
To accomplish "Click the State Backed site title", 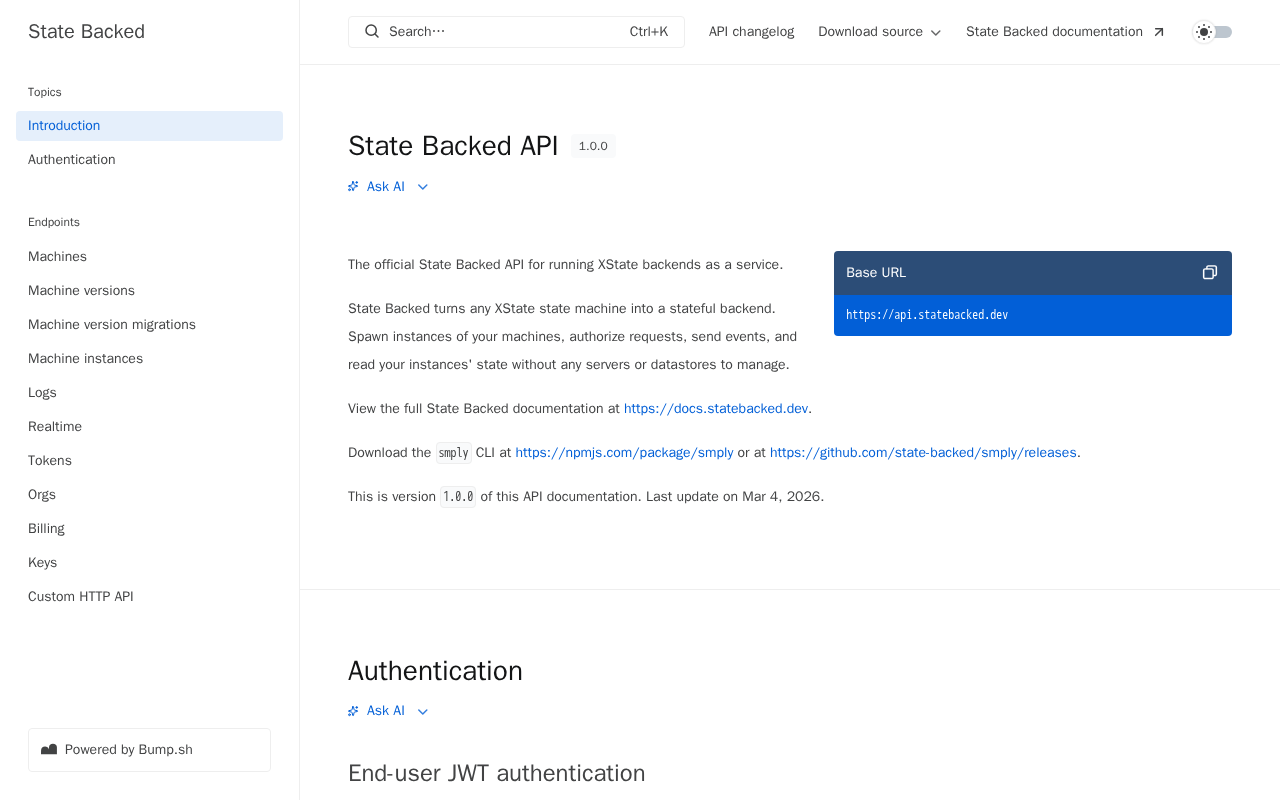I will pos(86,32).
